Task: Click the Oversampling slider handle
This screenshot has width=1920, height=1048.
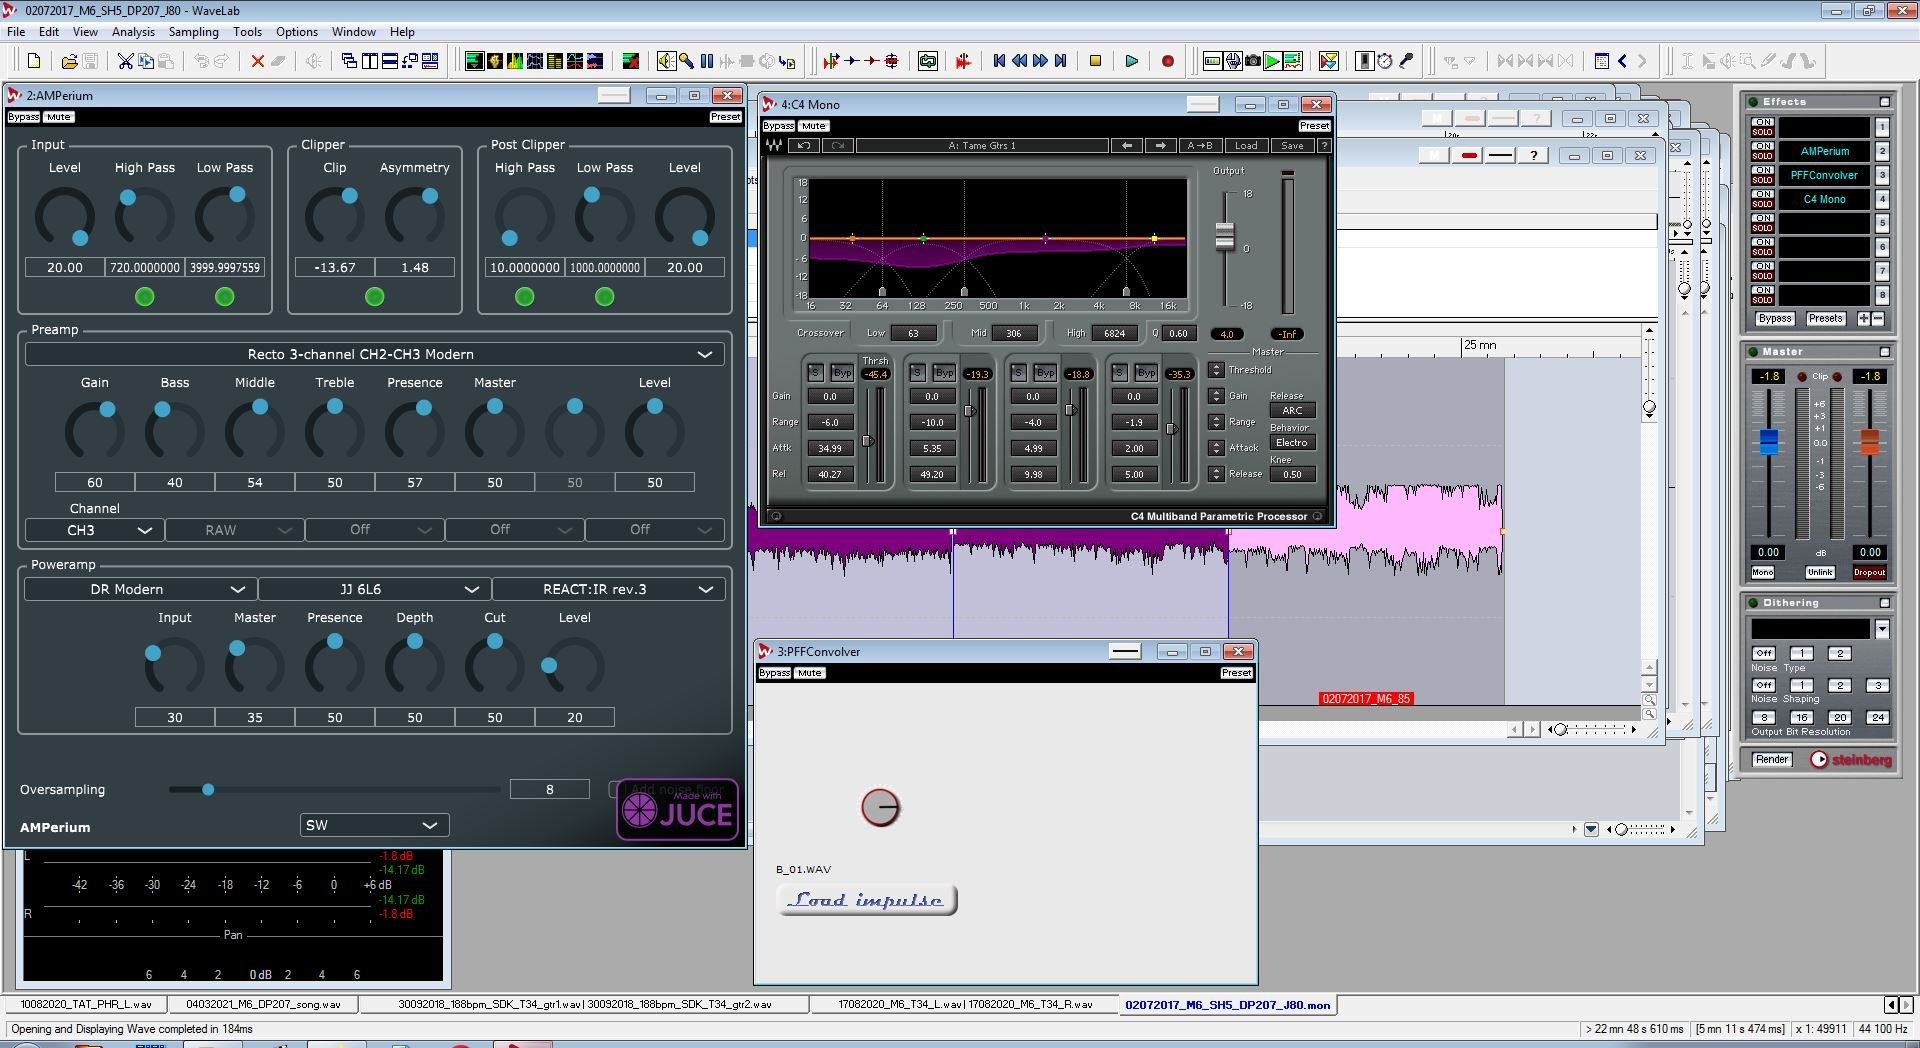Action: click(208, 790)
